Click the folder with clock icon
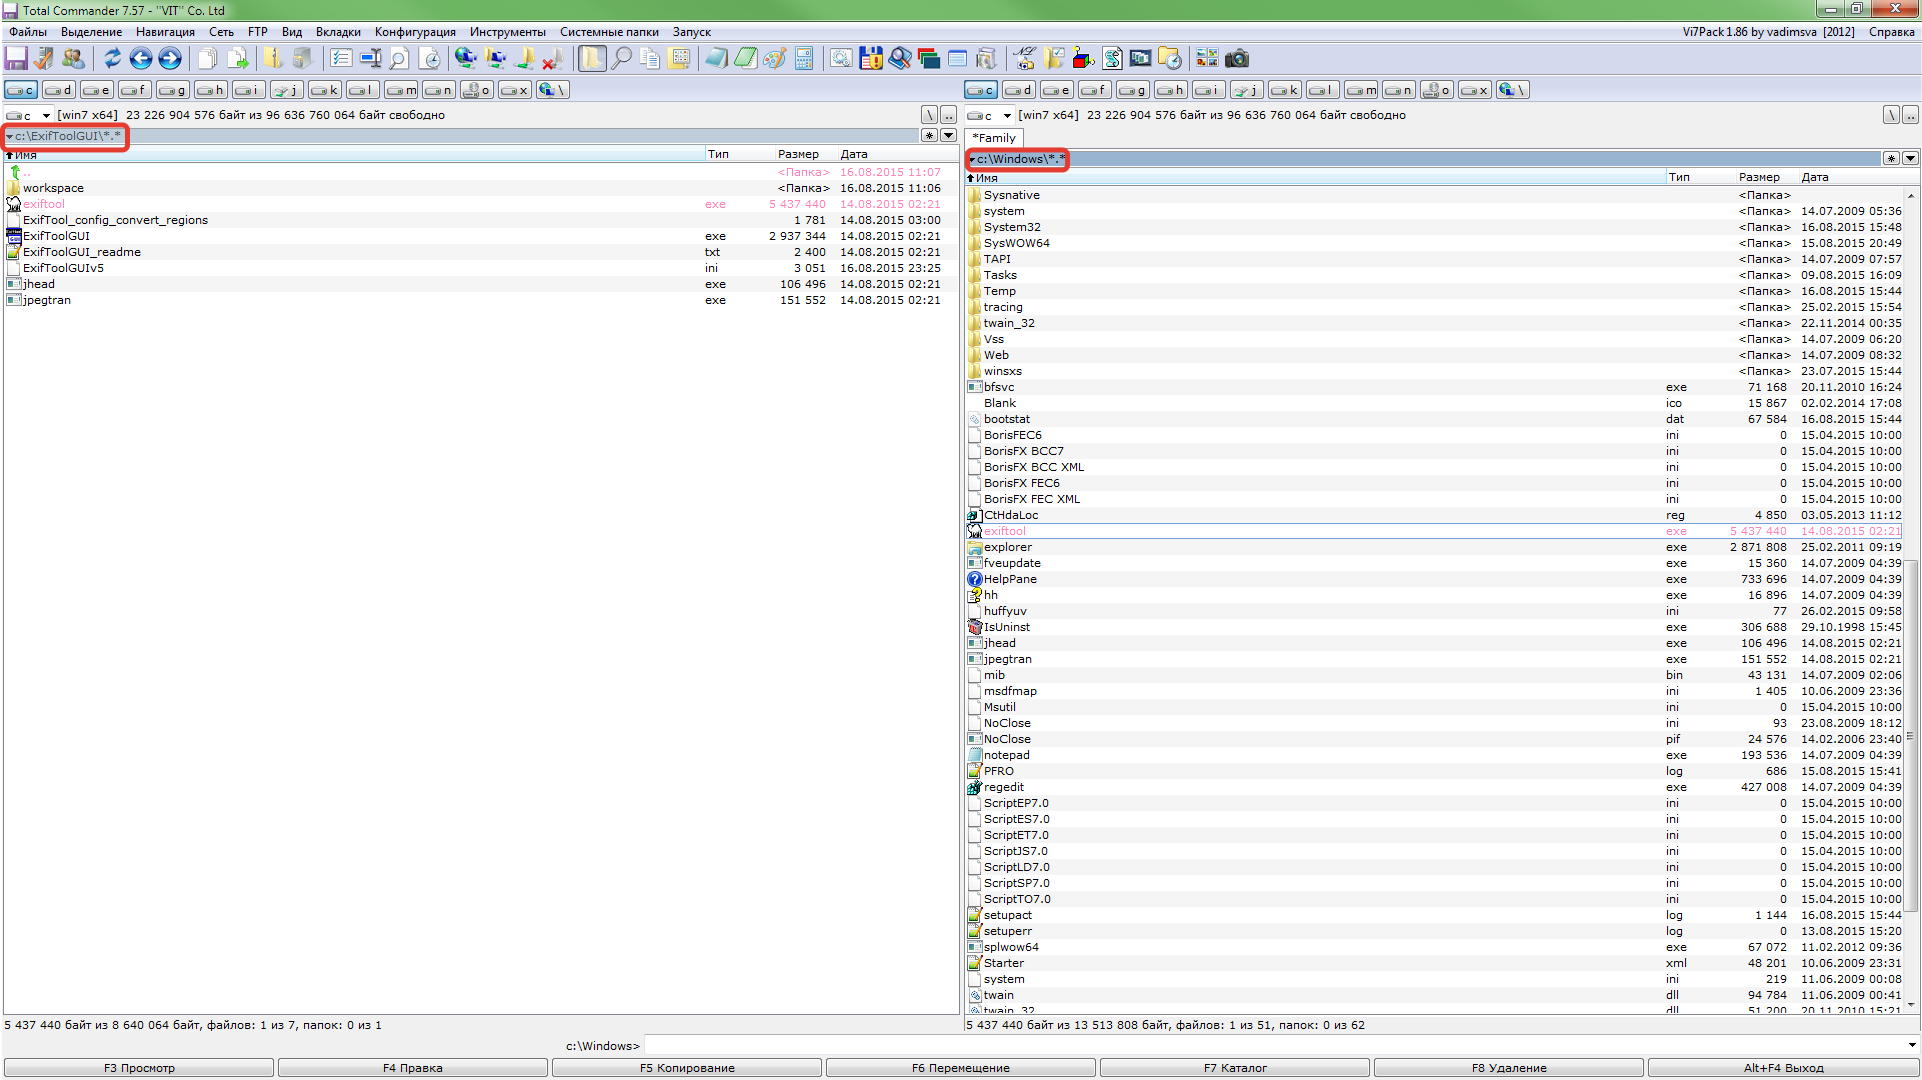Image resolution: width=1922 pixels, height=1080 pixels. (1170, 58)
